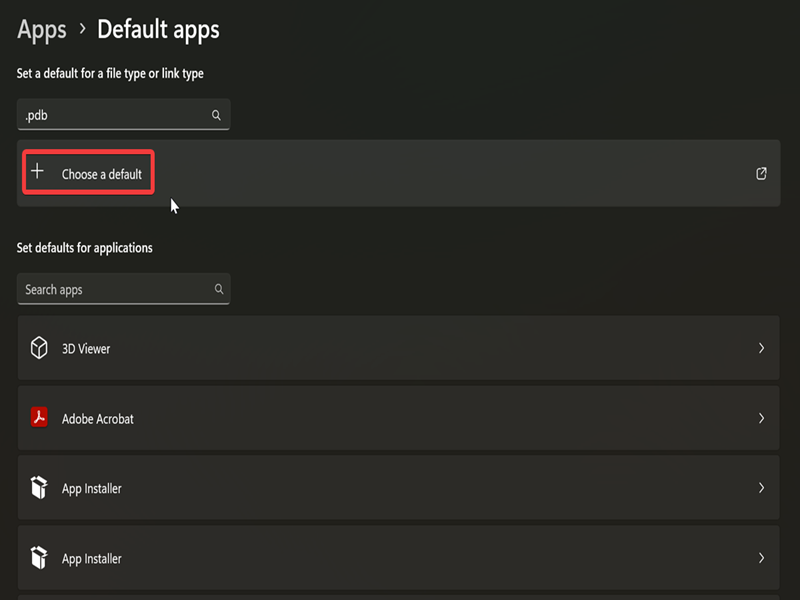Select the Adobe Acrobat app name

pyautogui.click(x=97, y=419)
